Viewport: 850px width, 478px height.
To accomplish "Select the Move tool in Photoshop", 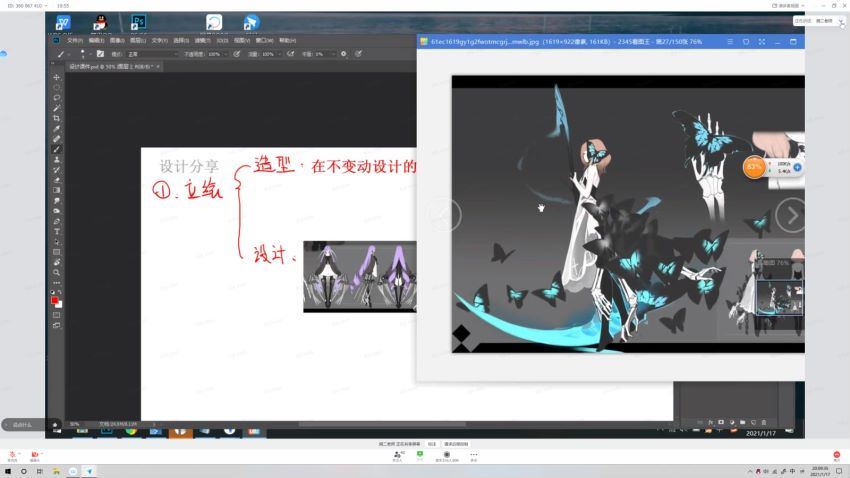I will click(x=56, y=77).
